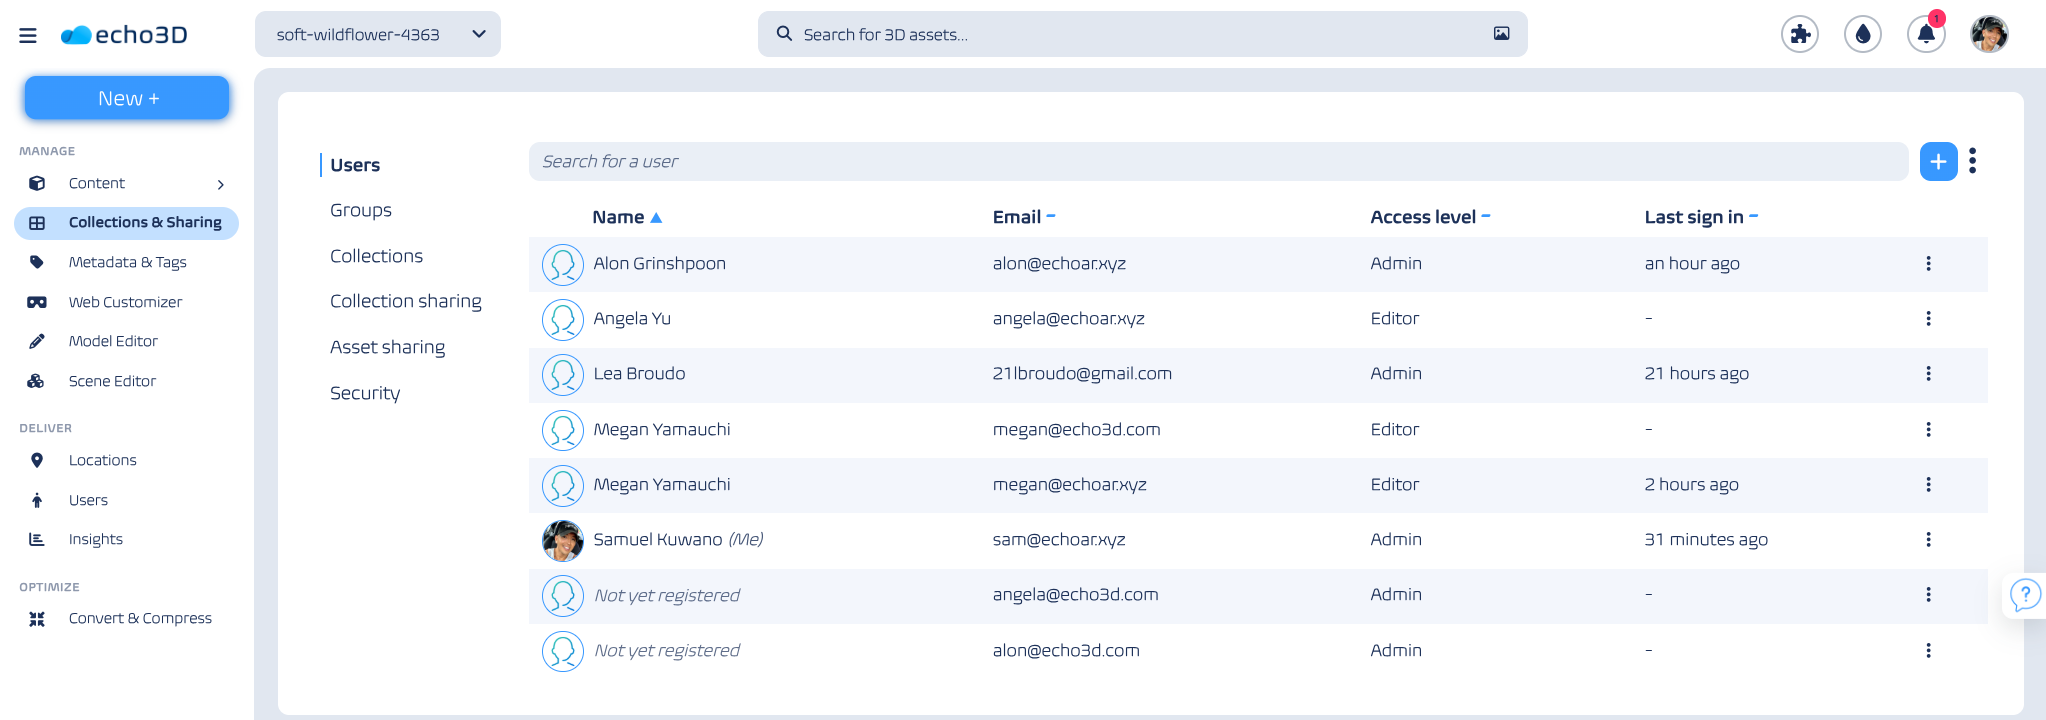
Task: Go to Metadata & Tags
Action: (x=128, y=262)
